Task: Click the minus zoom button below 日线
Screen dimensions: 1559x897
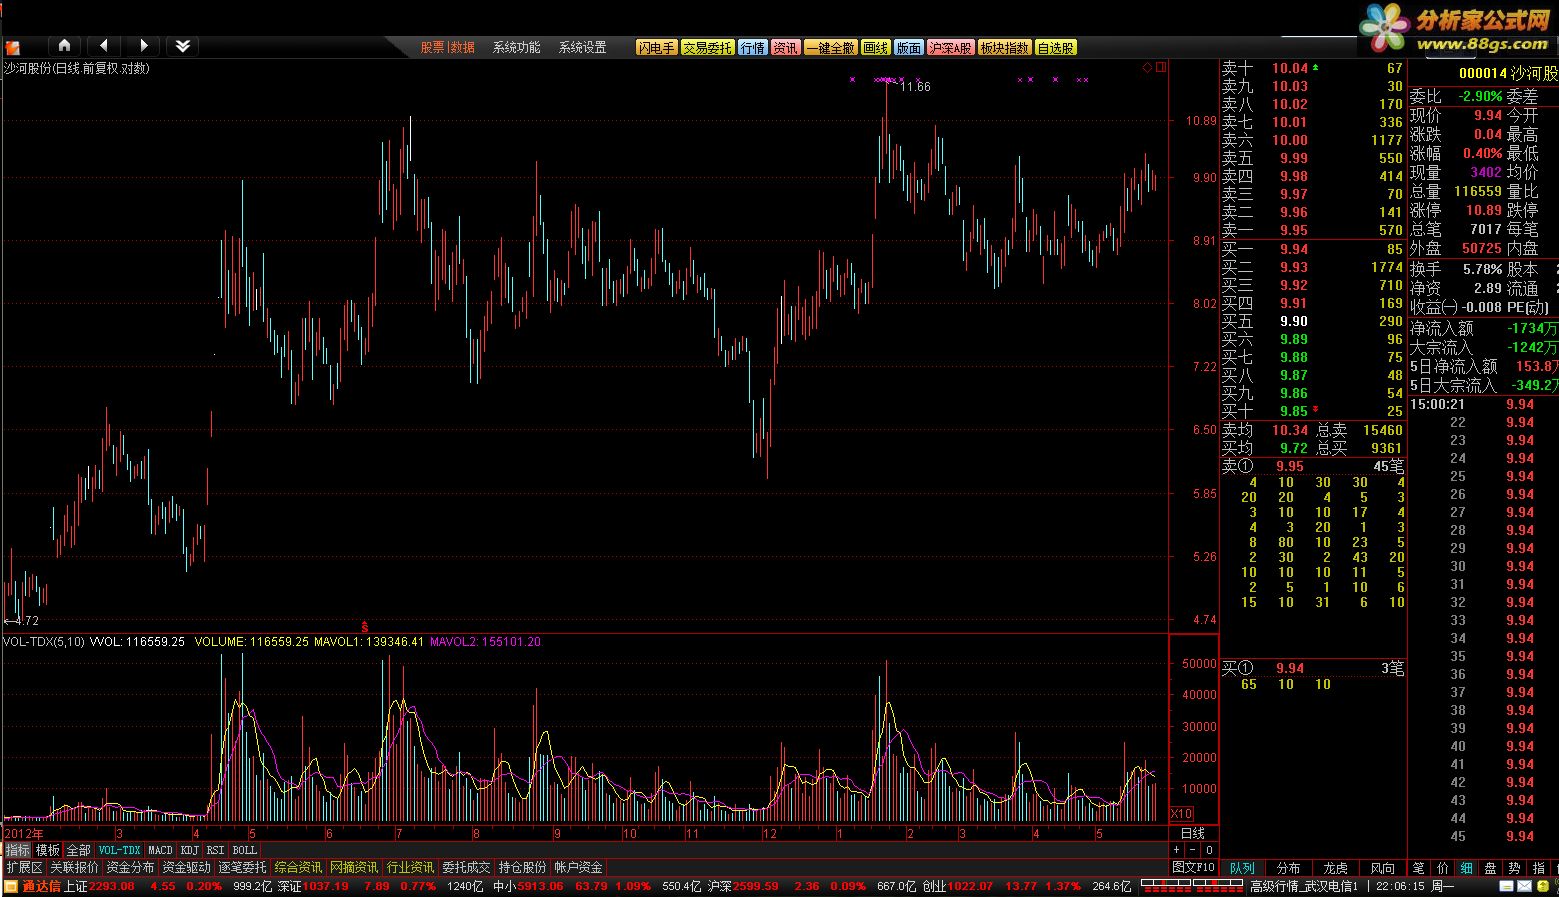Action: pos(1193,850)
